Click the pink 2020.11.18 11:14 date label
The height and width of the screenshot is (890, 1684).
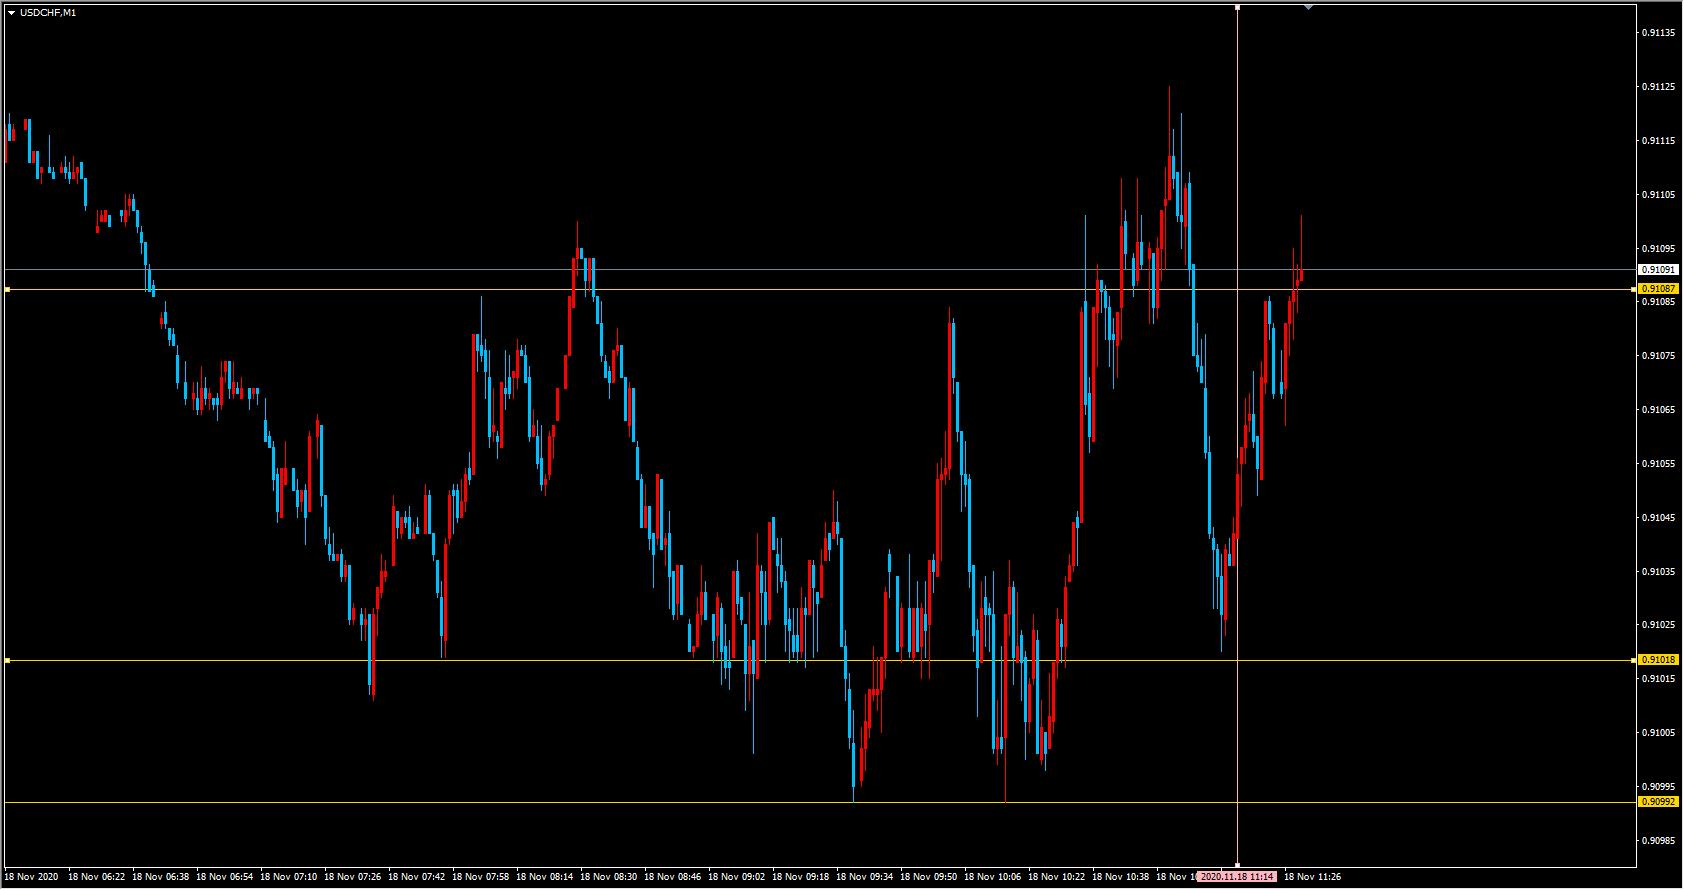pos(1237,877)
